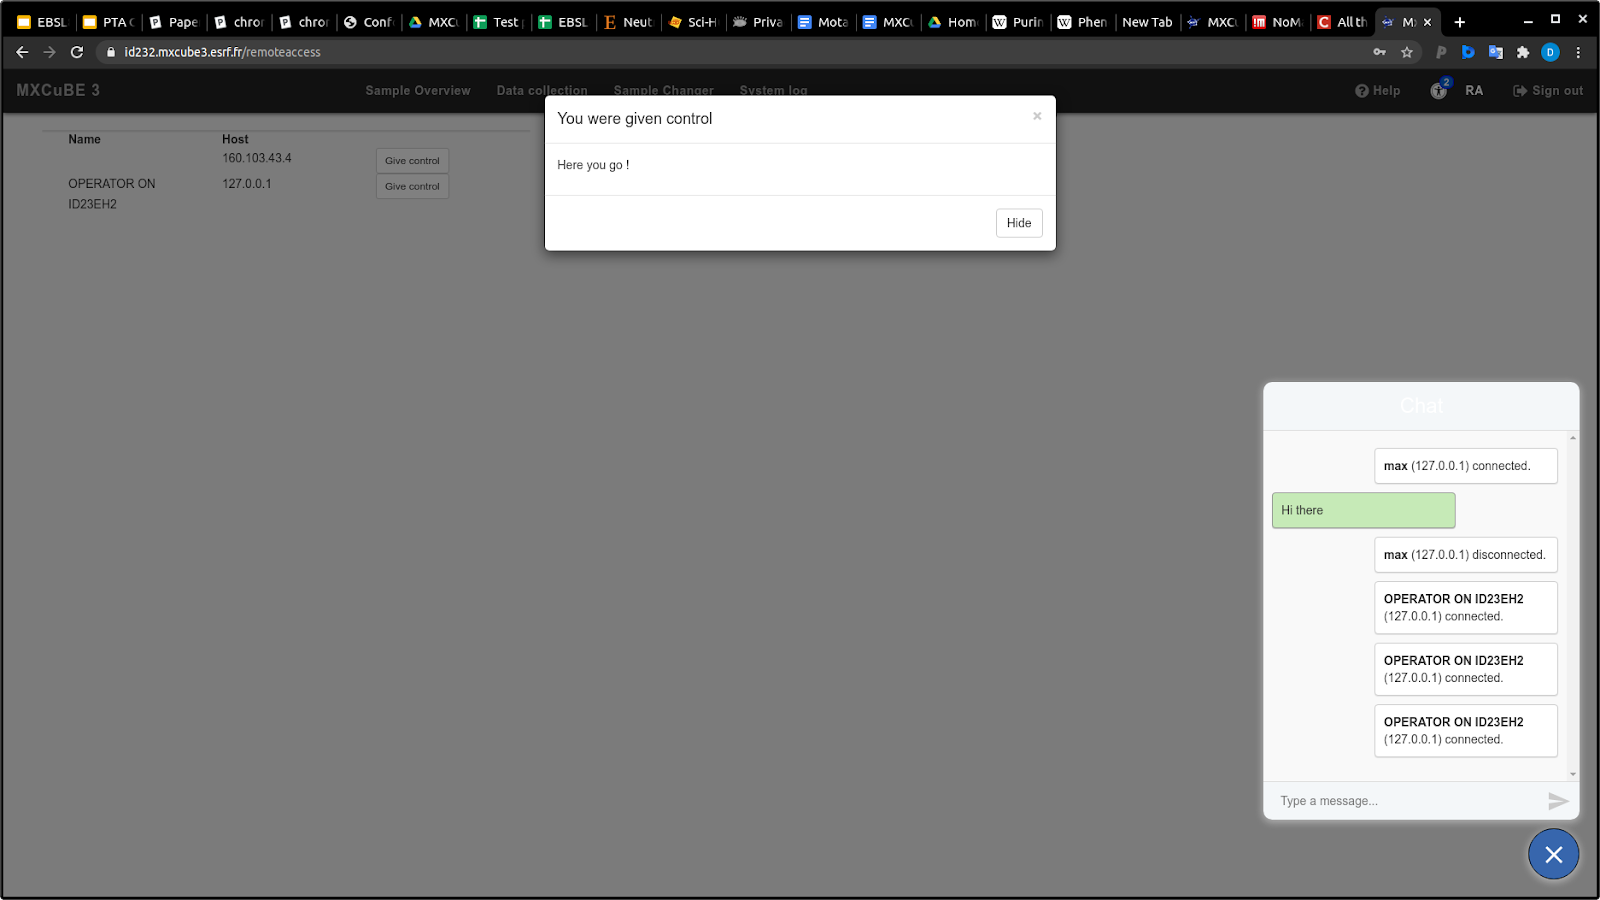Switch to the Purin Wikipedia tab
This screenshot has height=900, width=1600.
(1018, 22)
